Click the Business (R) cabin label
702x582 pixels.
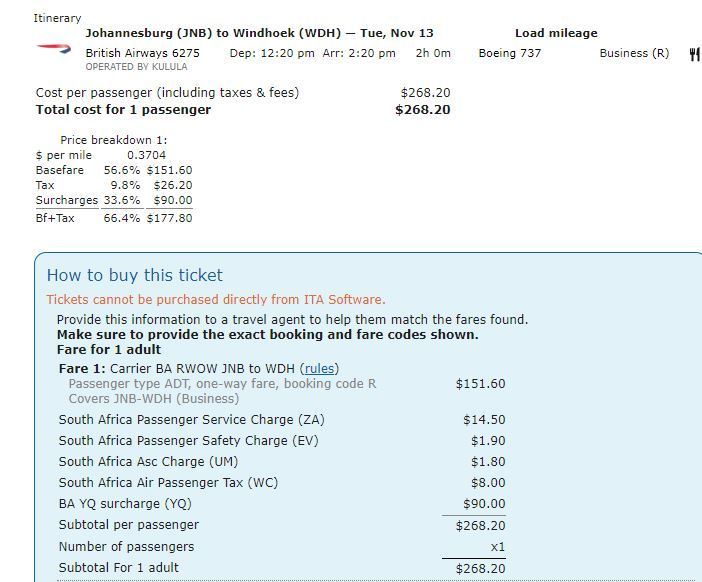634,53
